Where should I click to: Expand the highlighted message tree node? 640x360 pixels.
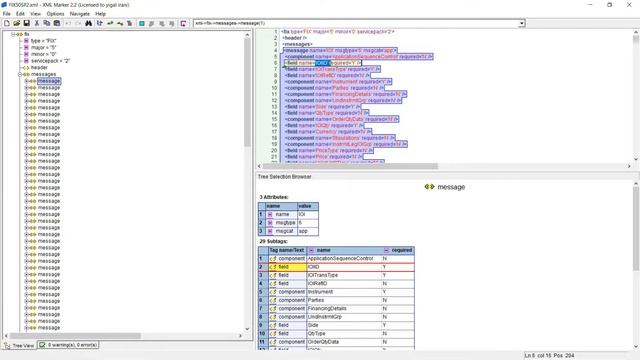pos(26,81)
